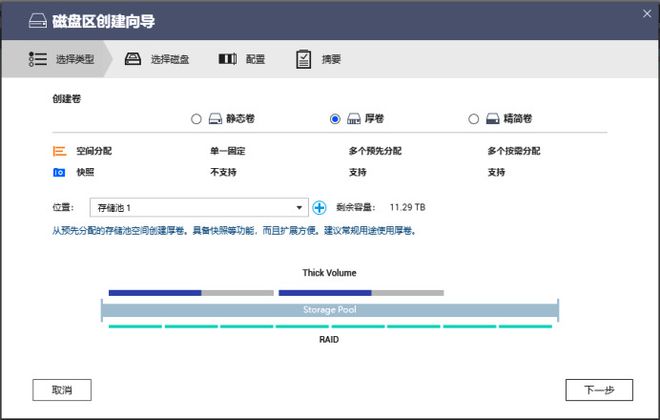
Task: Click the 多个预先分配 text
Action: (x=375, y=151)
